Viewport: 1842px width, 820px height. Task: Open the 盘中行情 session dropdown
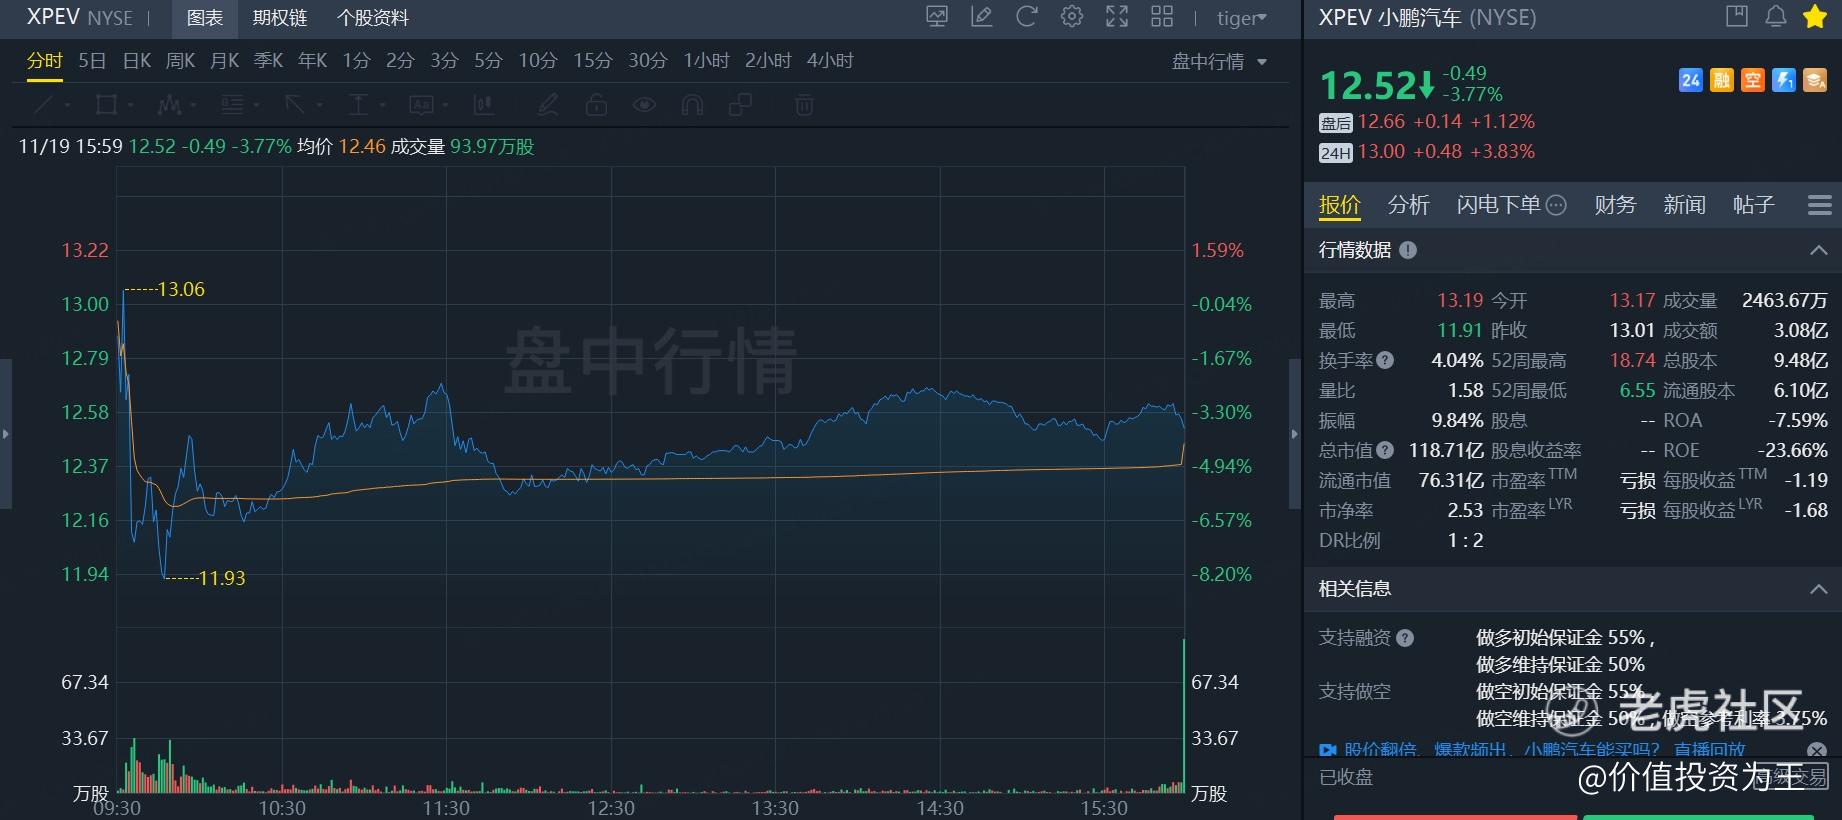pos(1219,62)
